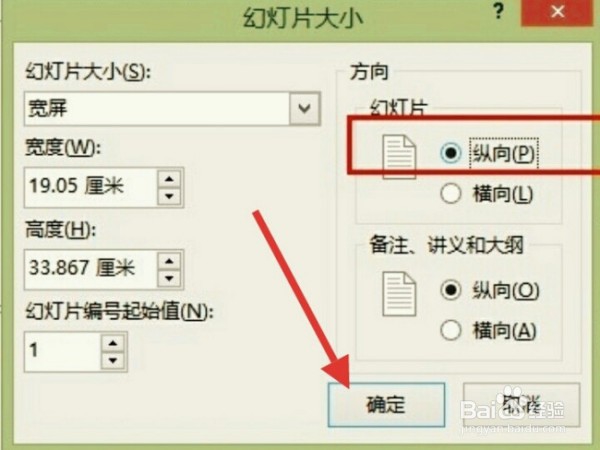Click the 确定 button

[x=386, y=404]
